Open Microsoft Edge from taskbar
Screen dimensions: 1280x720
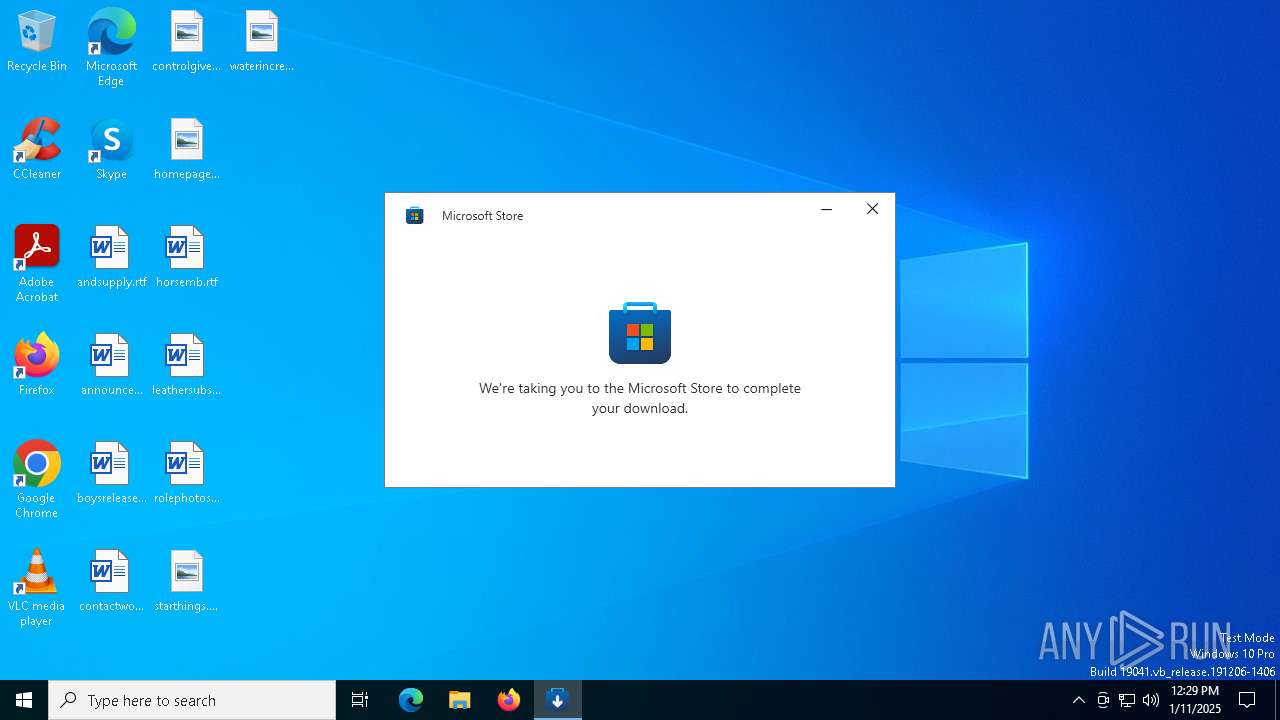coord(411,700)
